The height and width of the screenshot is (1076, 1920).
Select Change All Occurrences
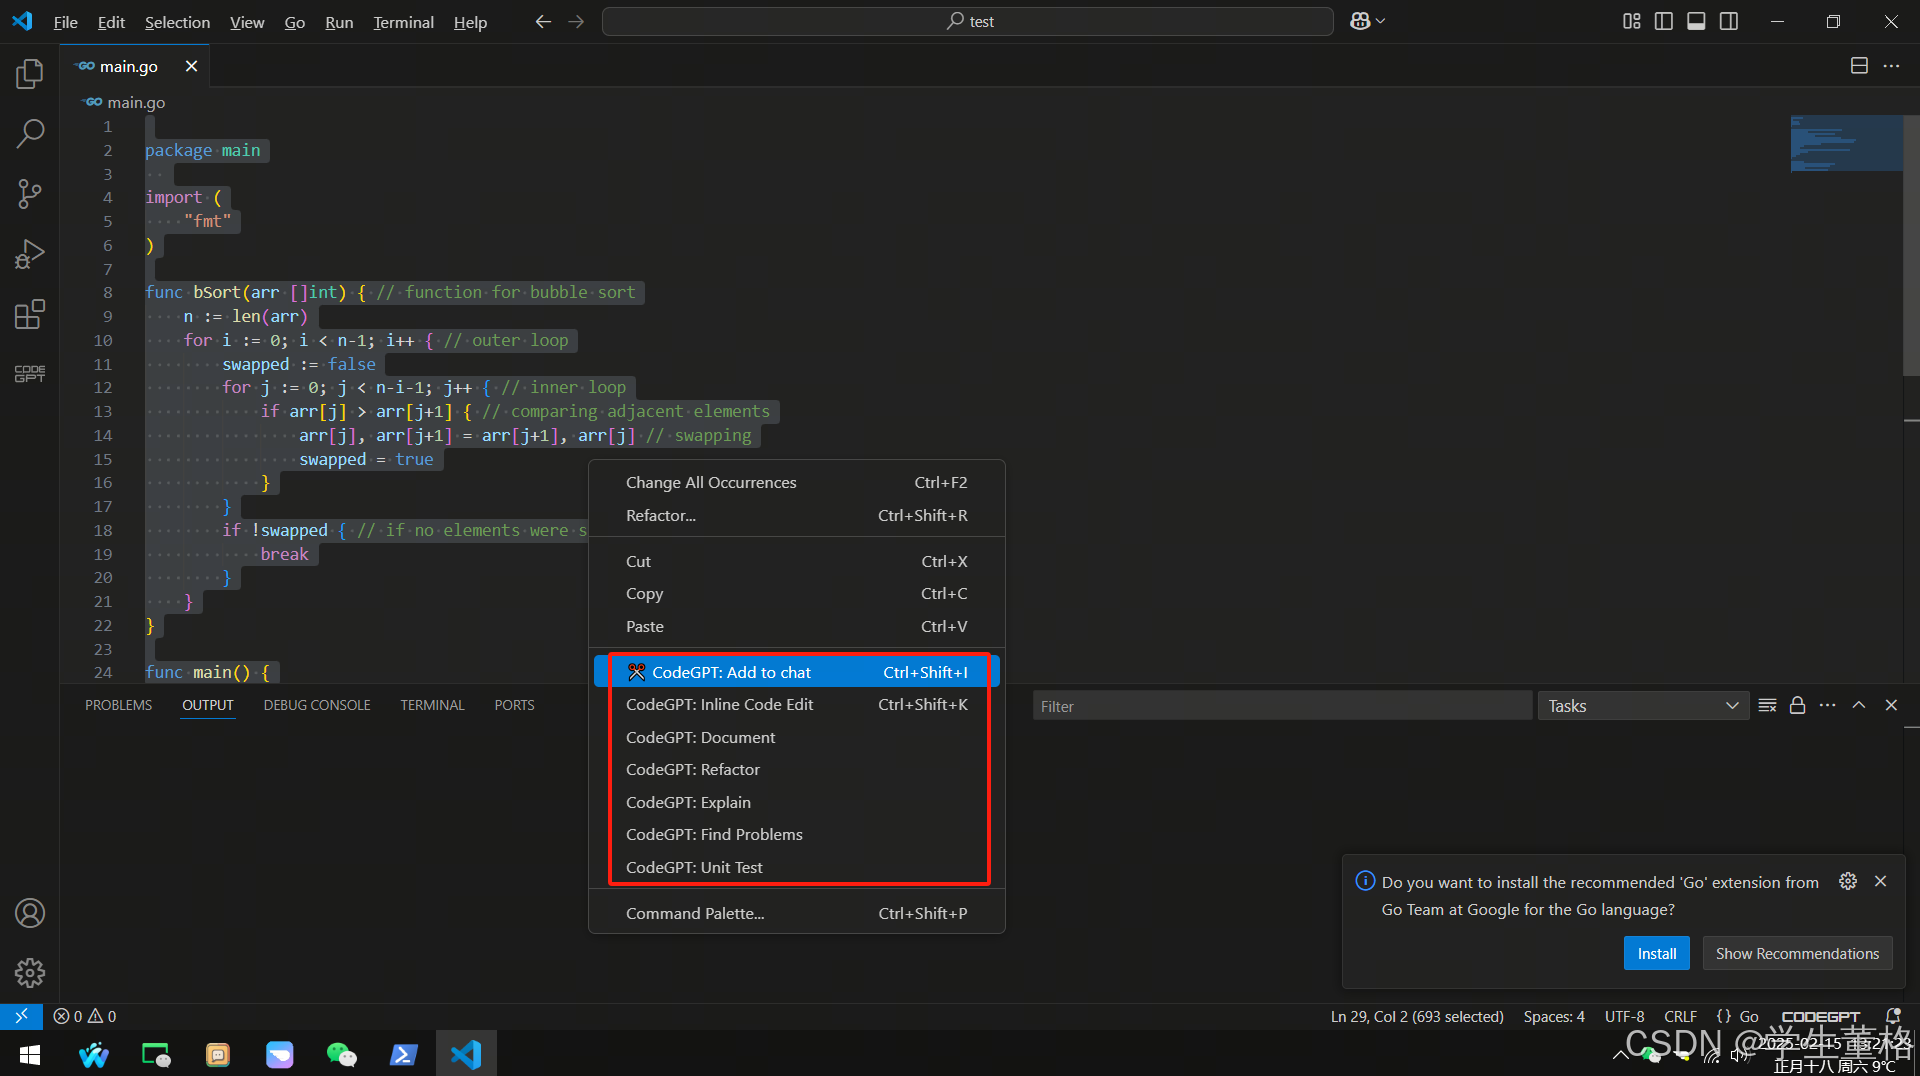tap(797, 482)
